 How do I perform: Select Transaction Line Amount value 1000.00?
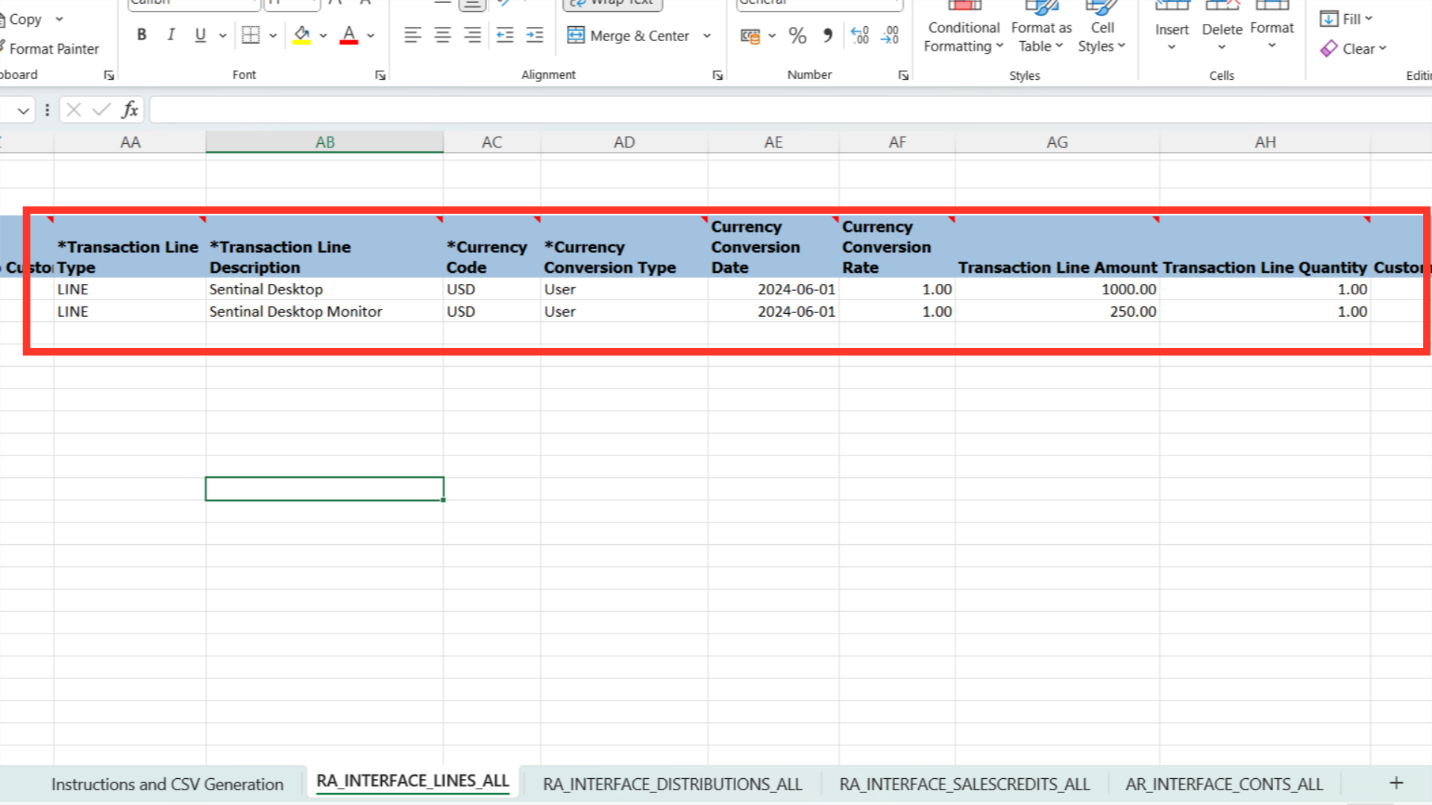click(1057, 289)
